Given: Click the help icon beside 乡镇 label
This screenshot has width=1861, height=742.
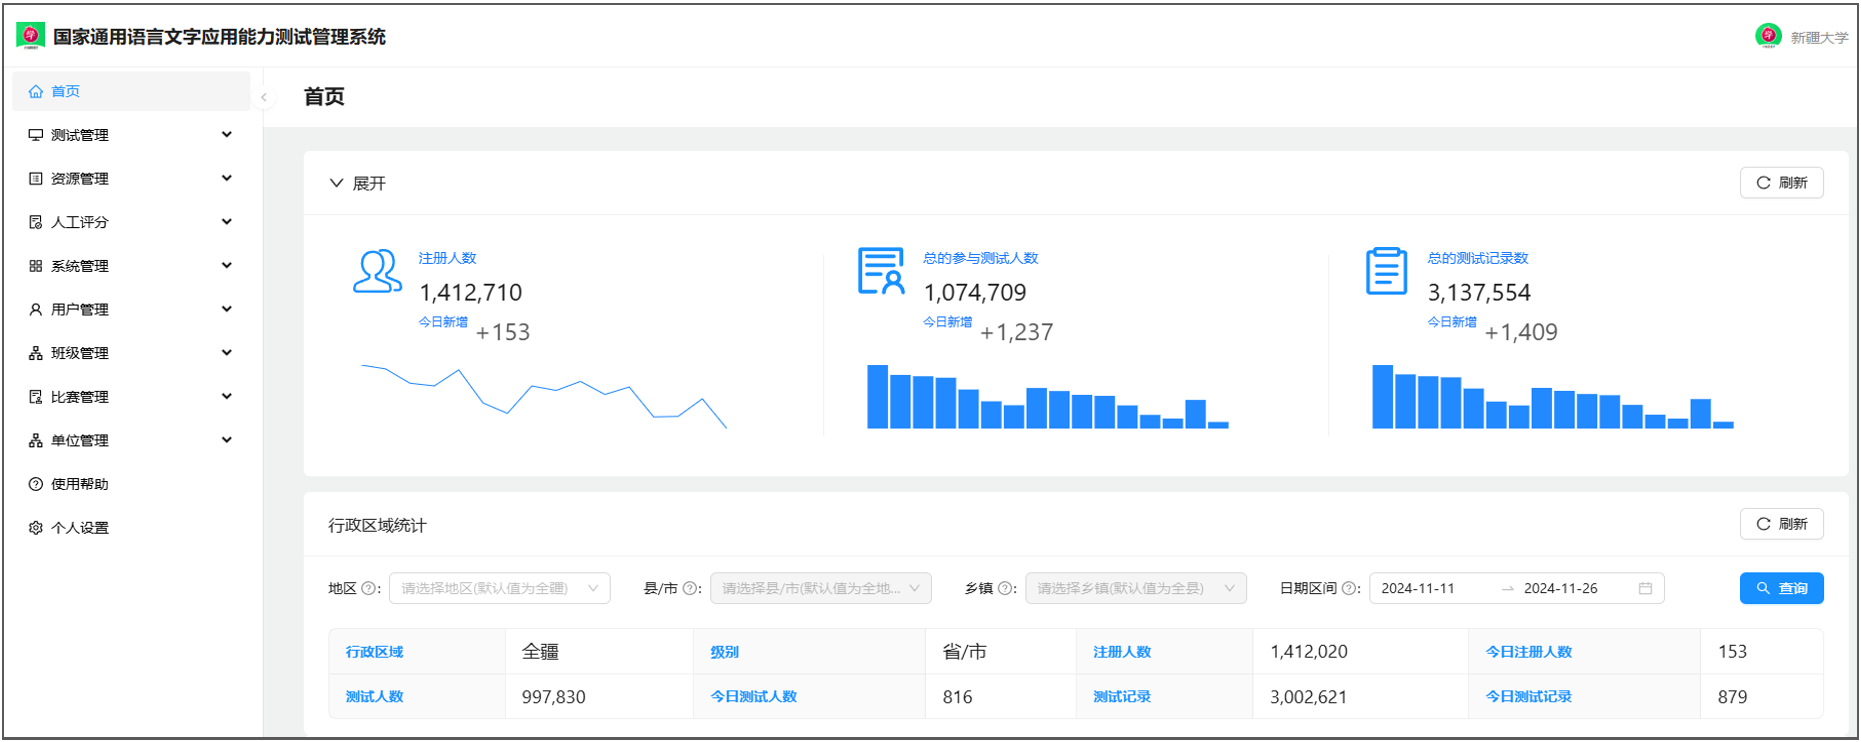Looking at the screenshot, I should (x=1006, y=589).
